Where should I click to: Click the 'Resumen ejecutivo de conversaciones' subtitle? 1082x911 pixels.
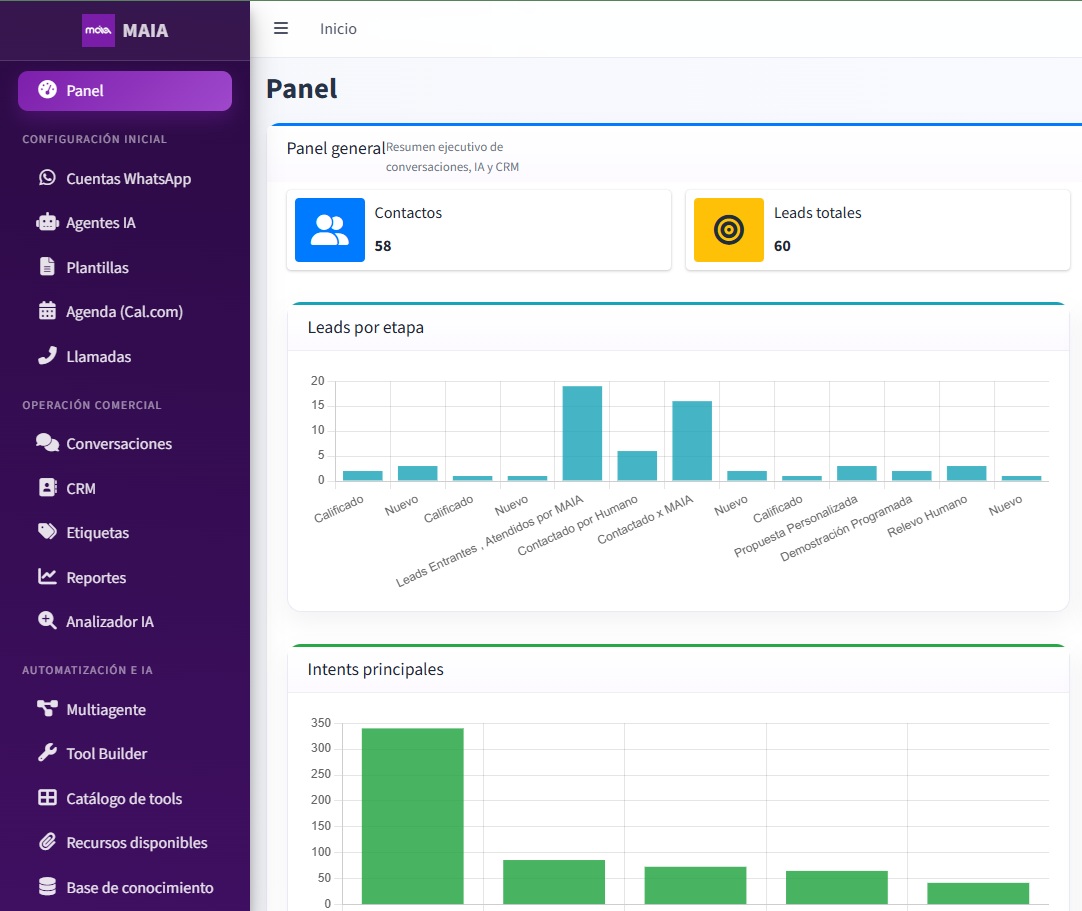[452, 157]
